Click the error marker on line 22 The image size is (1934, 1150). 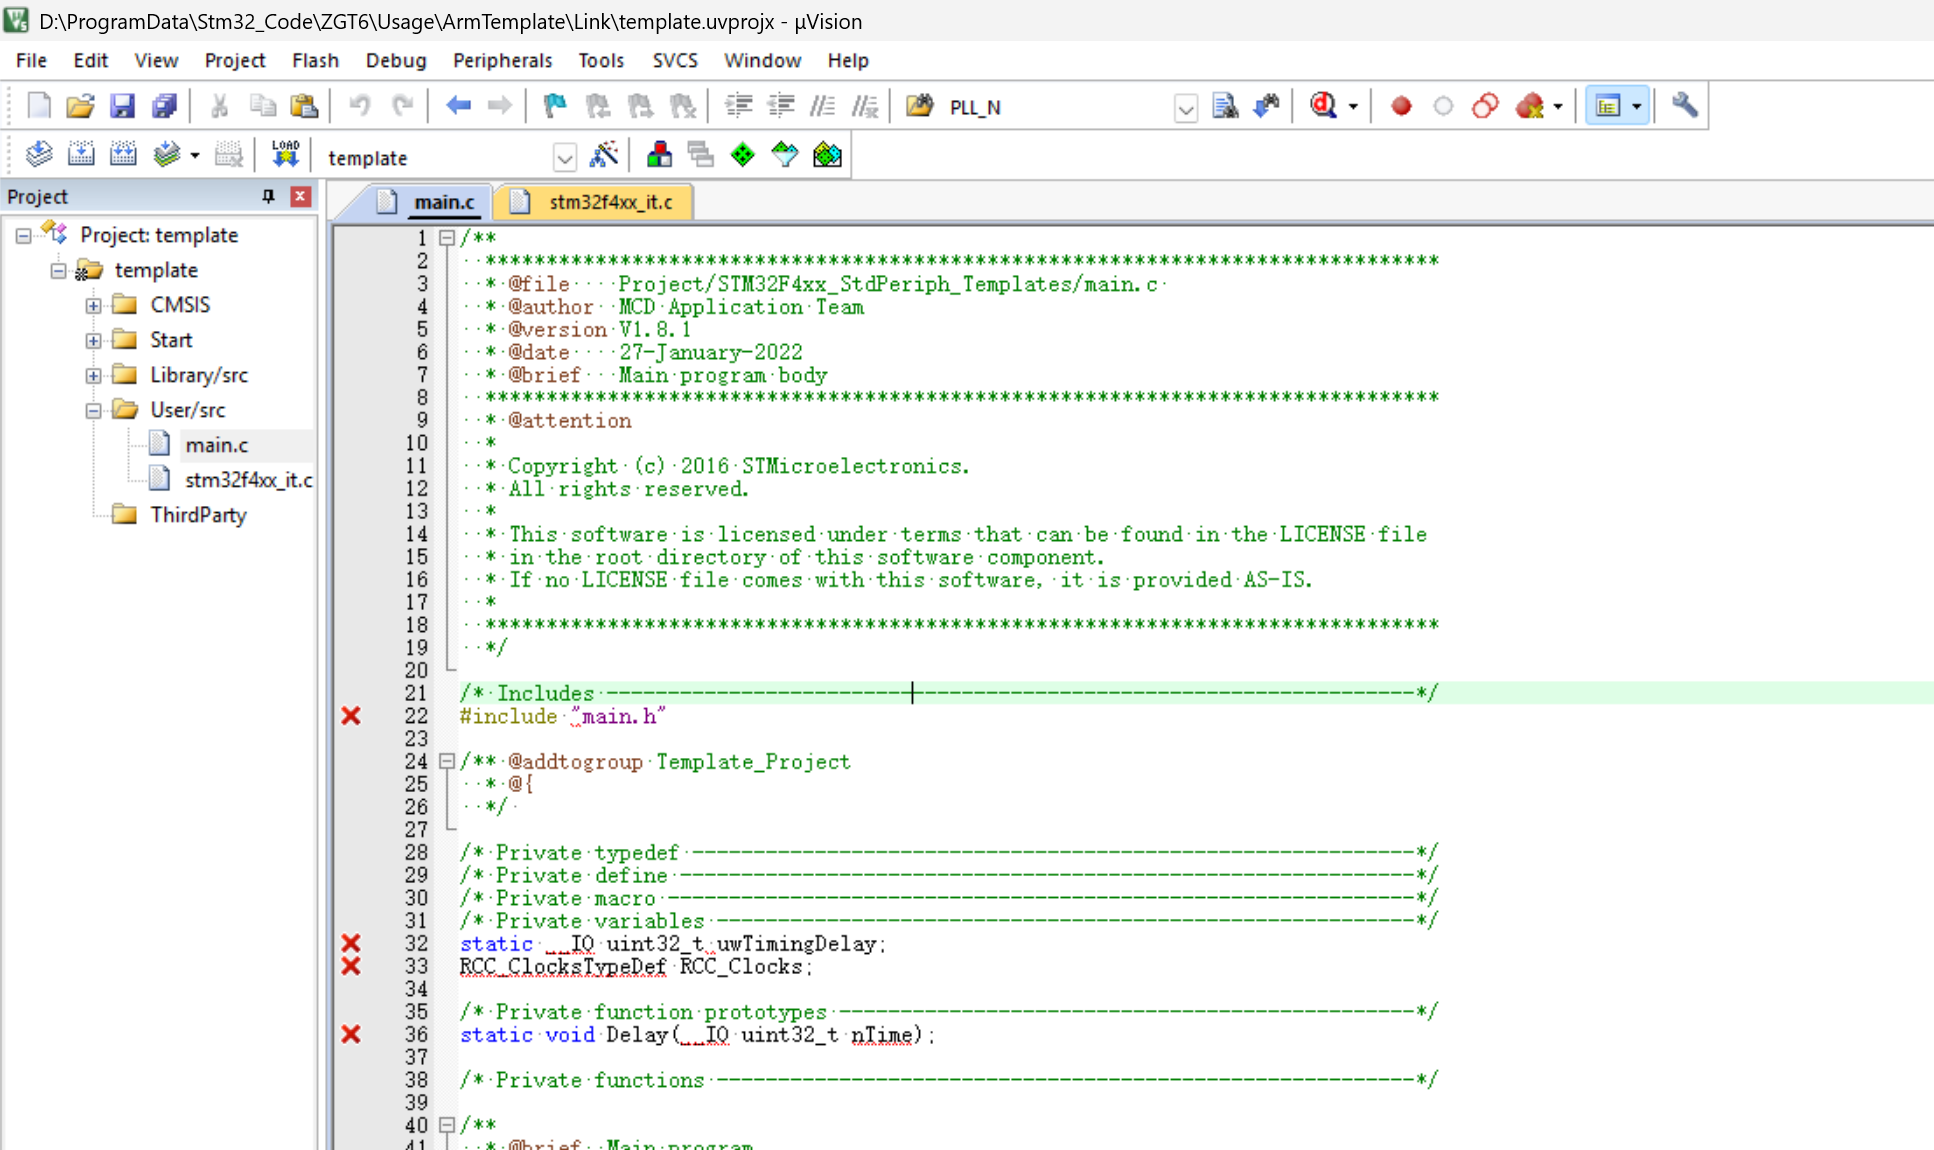[351, 716]
